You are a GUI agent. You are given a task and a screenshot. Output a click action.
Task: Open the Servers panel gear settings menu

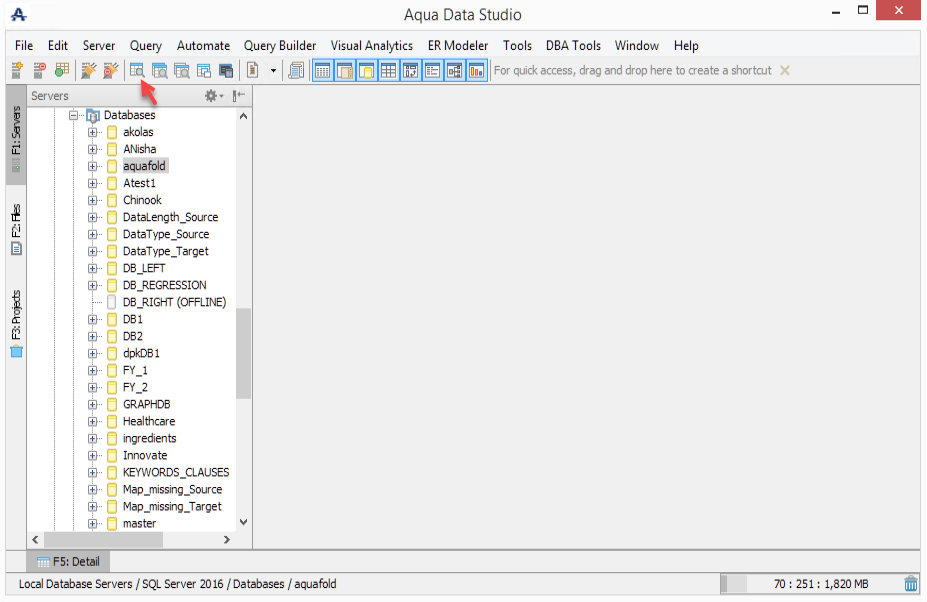pos(213,96)
